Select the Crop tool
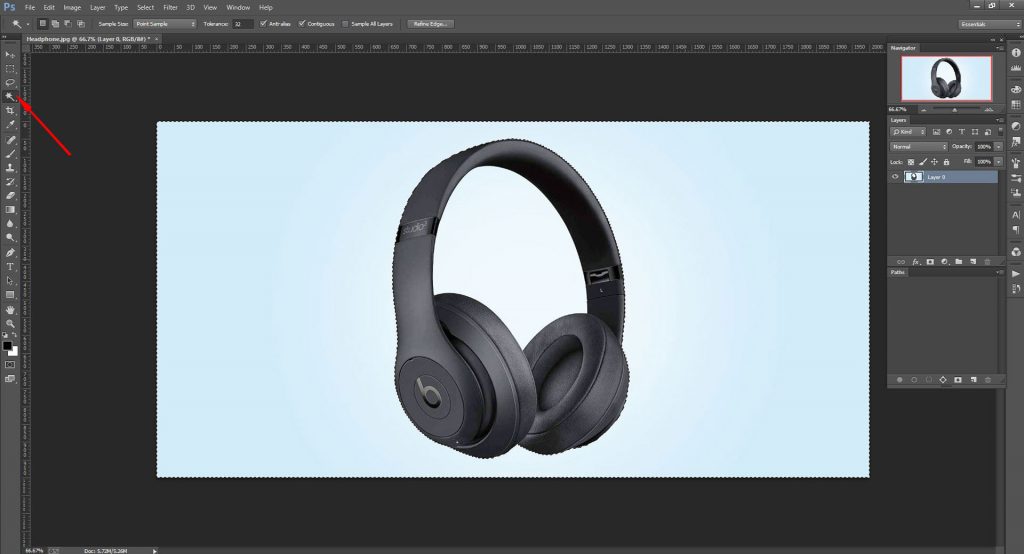 tap(10, 110)
